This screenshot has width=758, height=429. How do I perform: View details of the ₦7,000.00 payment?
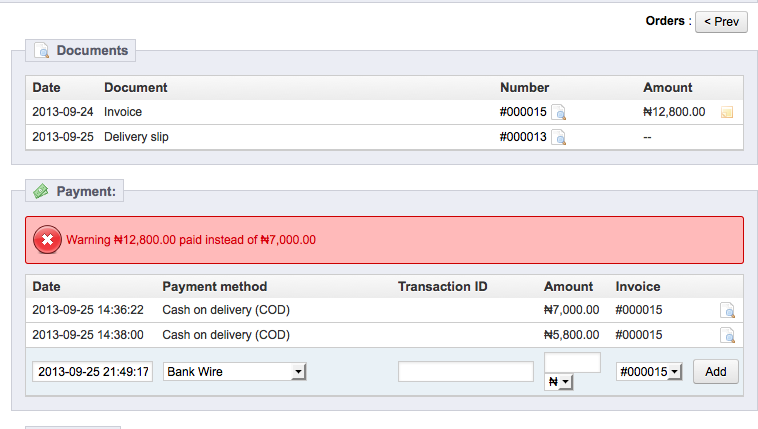click(x=727, y=311)
